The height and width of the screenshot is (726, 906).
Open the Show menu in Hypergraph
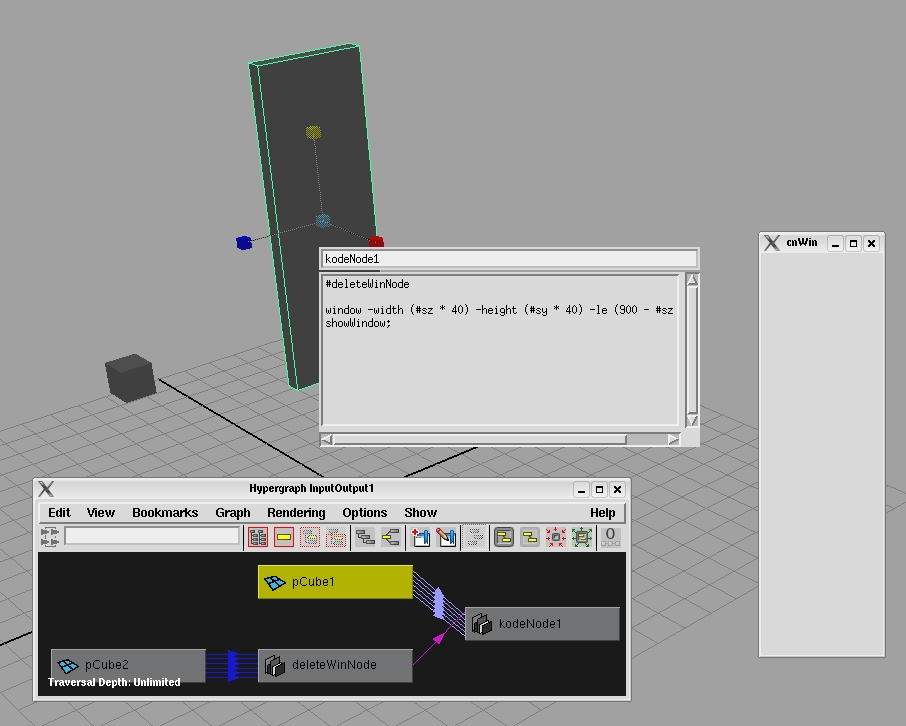pyautogui.click(x=421, y=513)
